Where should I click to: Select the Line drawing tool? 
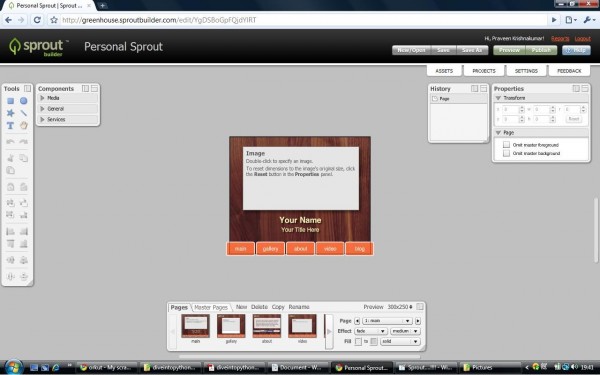pos(24,113)
